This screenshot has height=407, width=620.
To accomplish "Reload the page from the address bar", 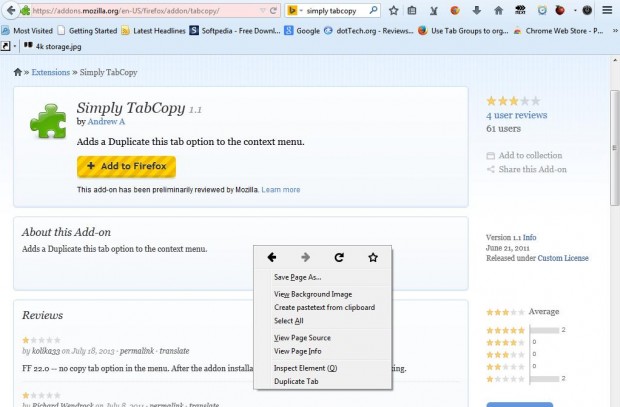I will click(273, 11).
